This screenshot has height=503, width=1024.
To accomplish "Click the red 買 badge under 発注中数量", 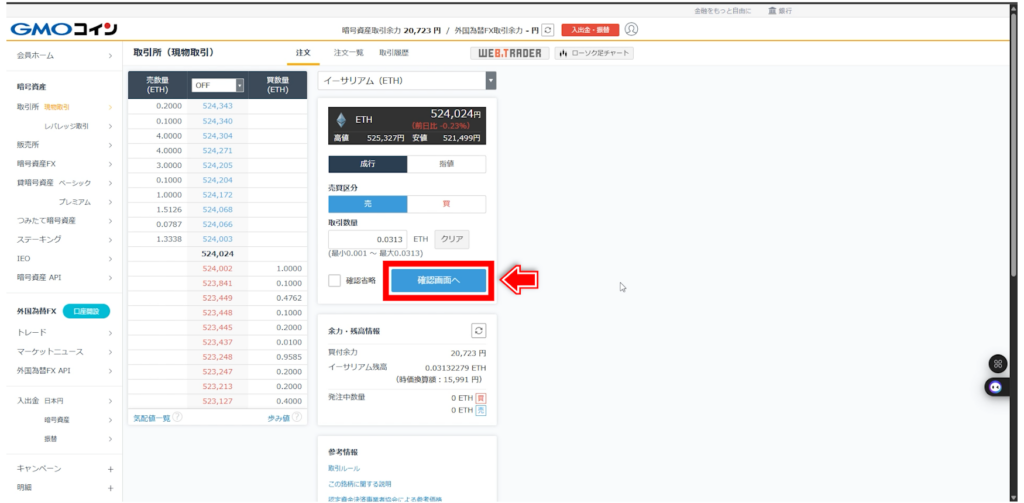I will [481, 397].
